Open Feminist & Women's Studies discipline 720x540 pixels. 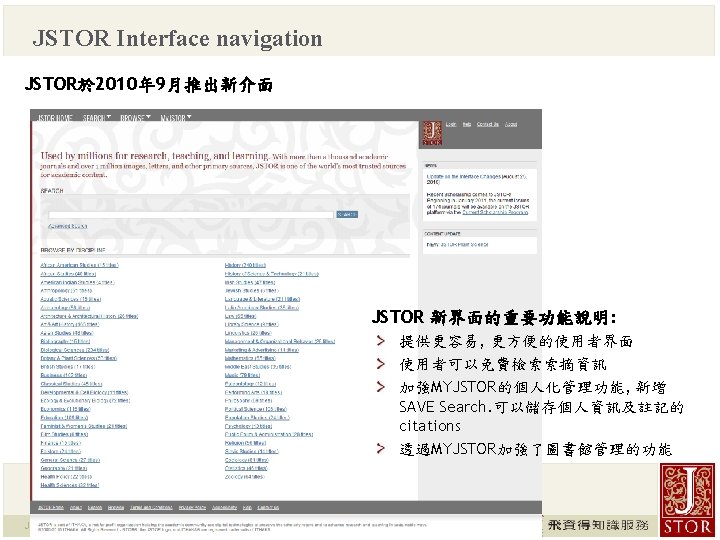(84, 427)
